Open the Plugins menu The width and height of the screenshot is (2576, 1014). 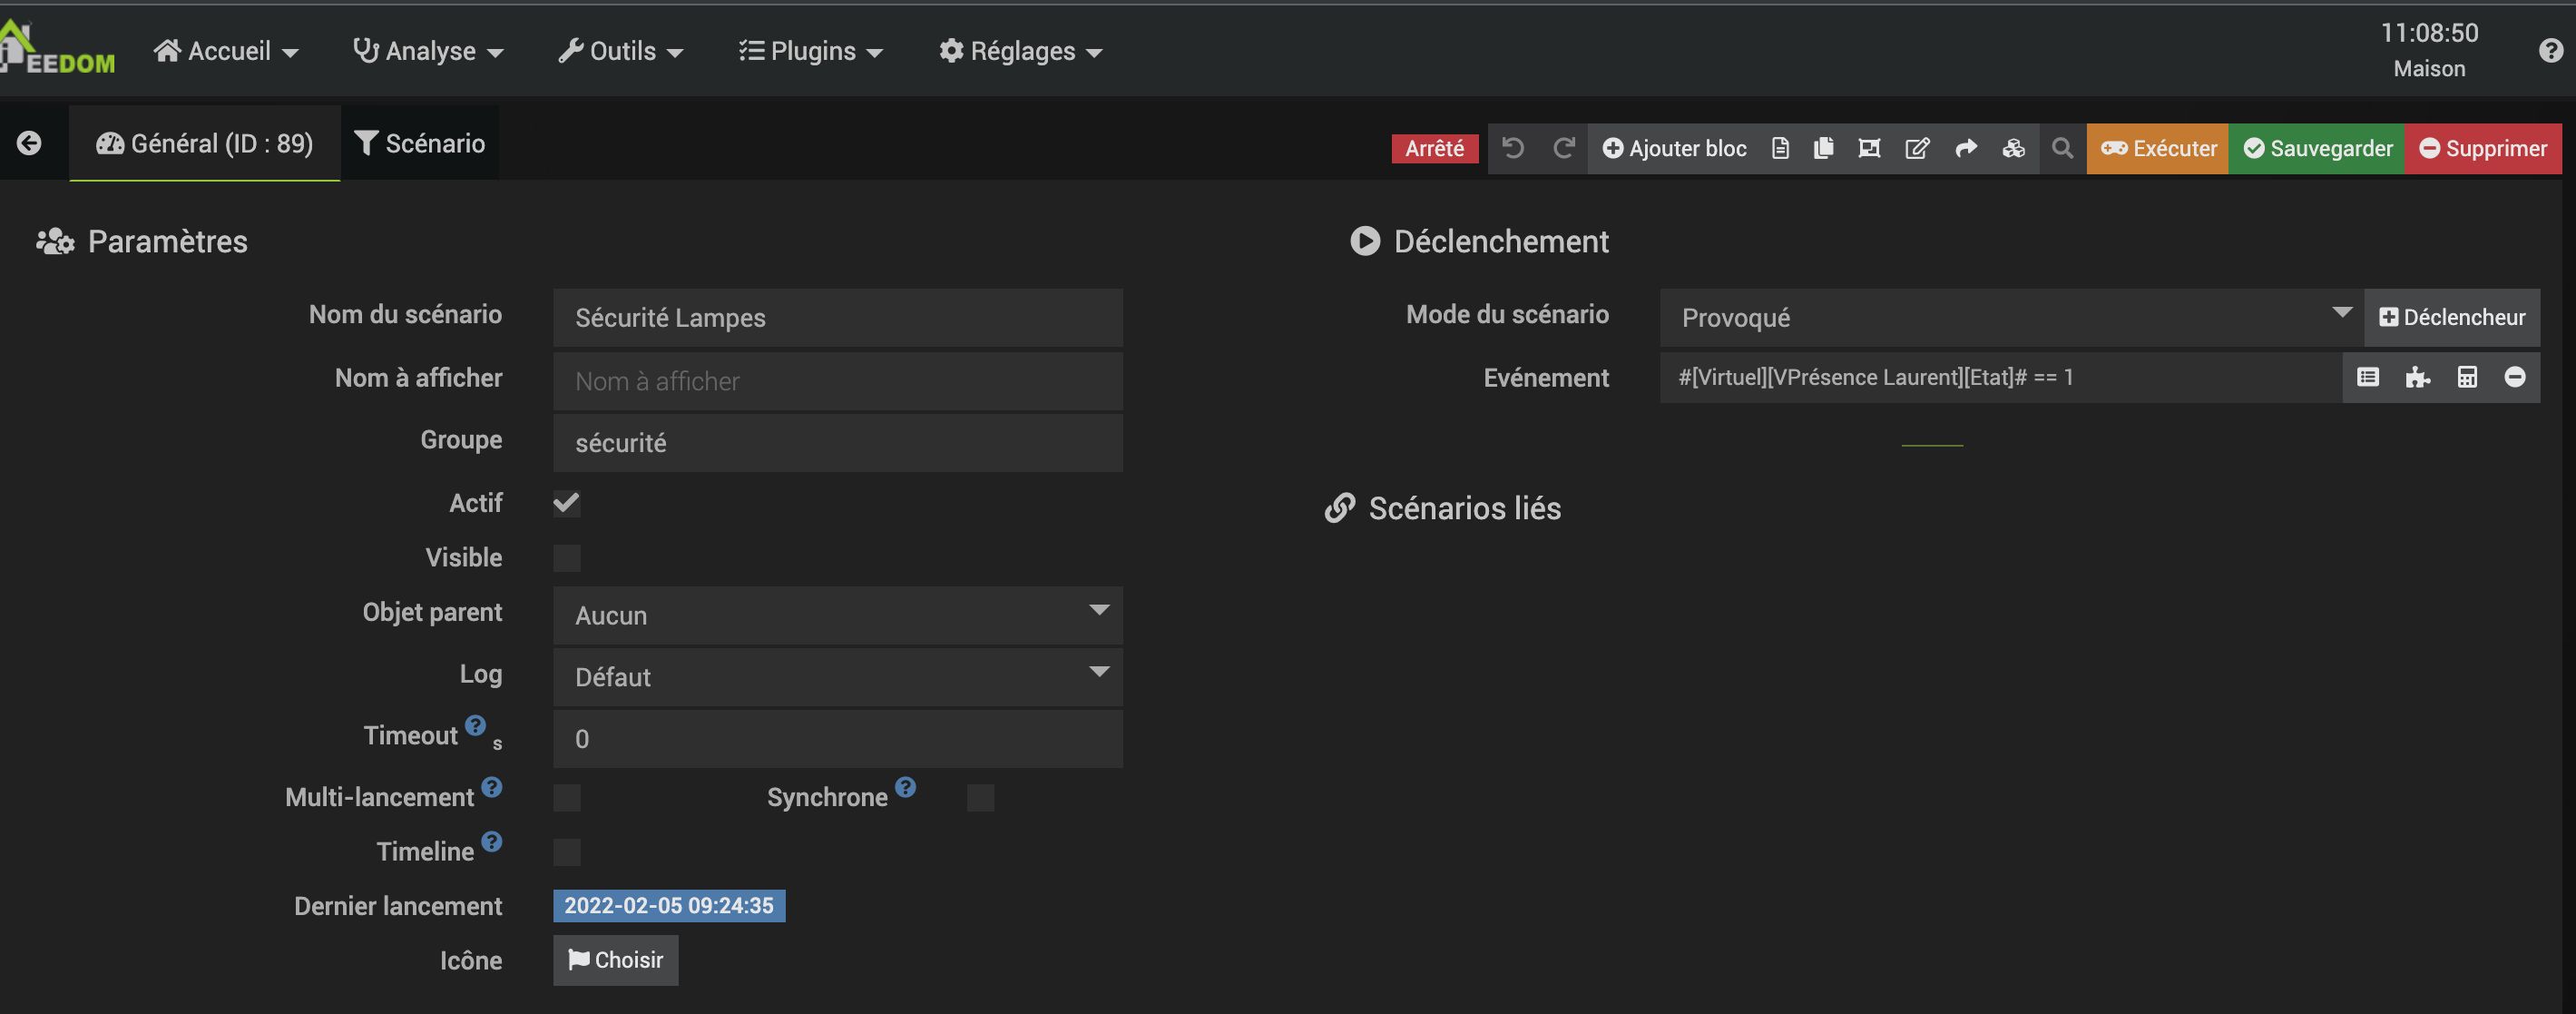[x=811, y=51]
